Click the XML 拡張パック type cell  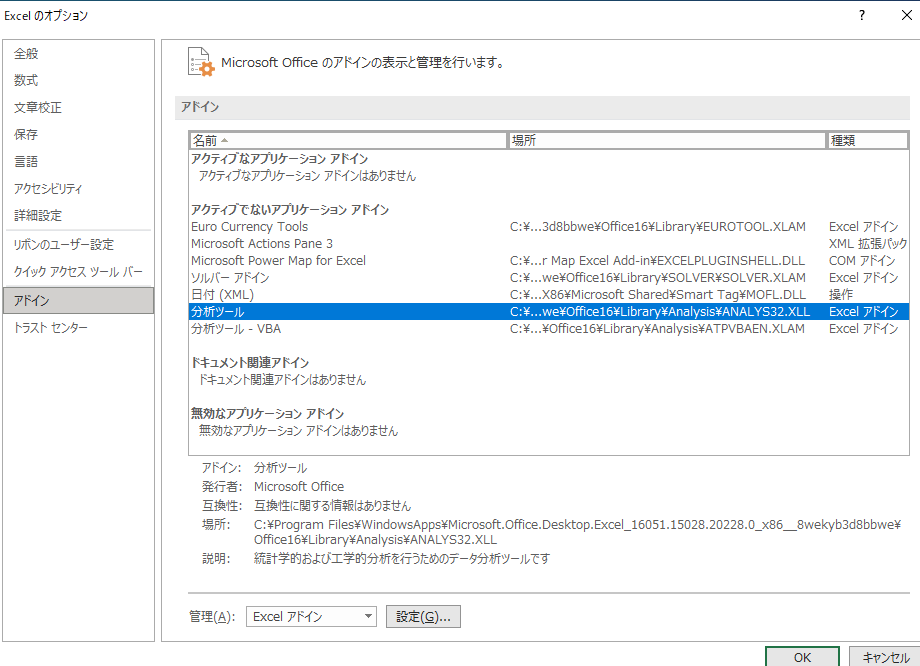[x=868, y=244]
